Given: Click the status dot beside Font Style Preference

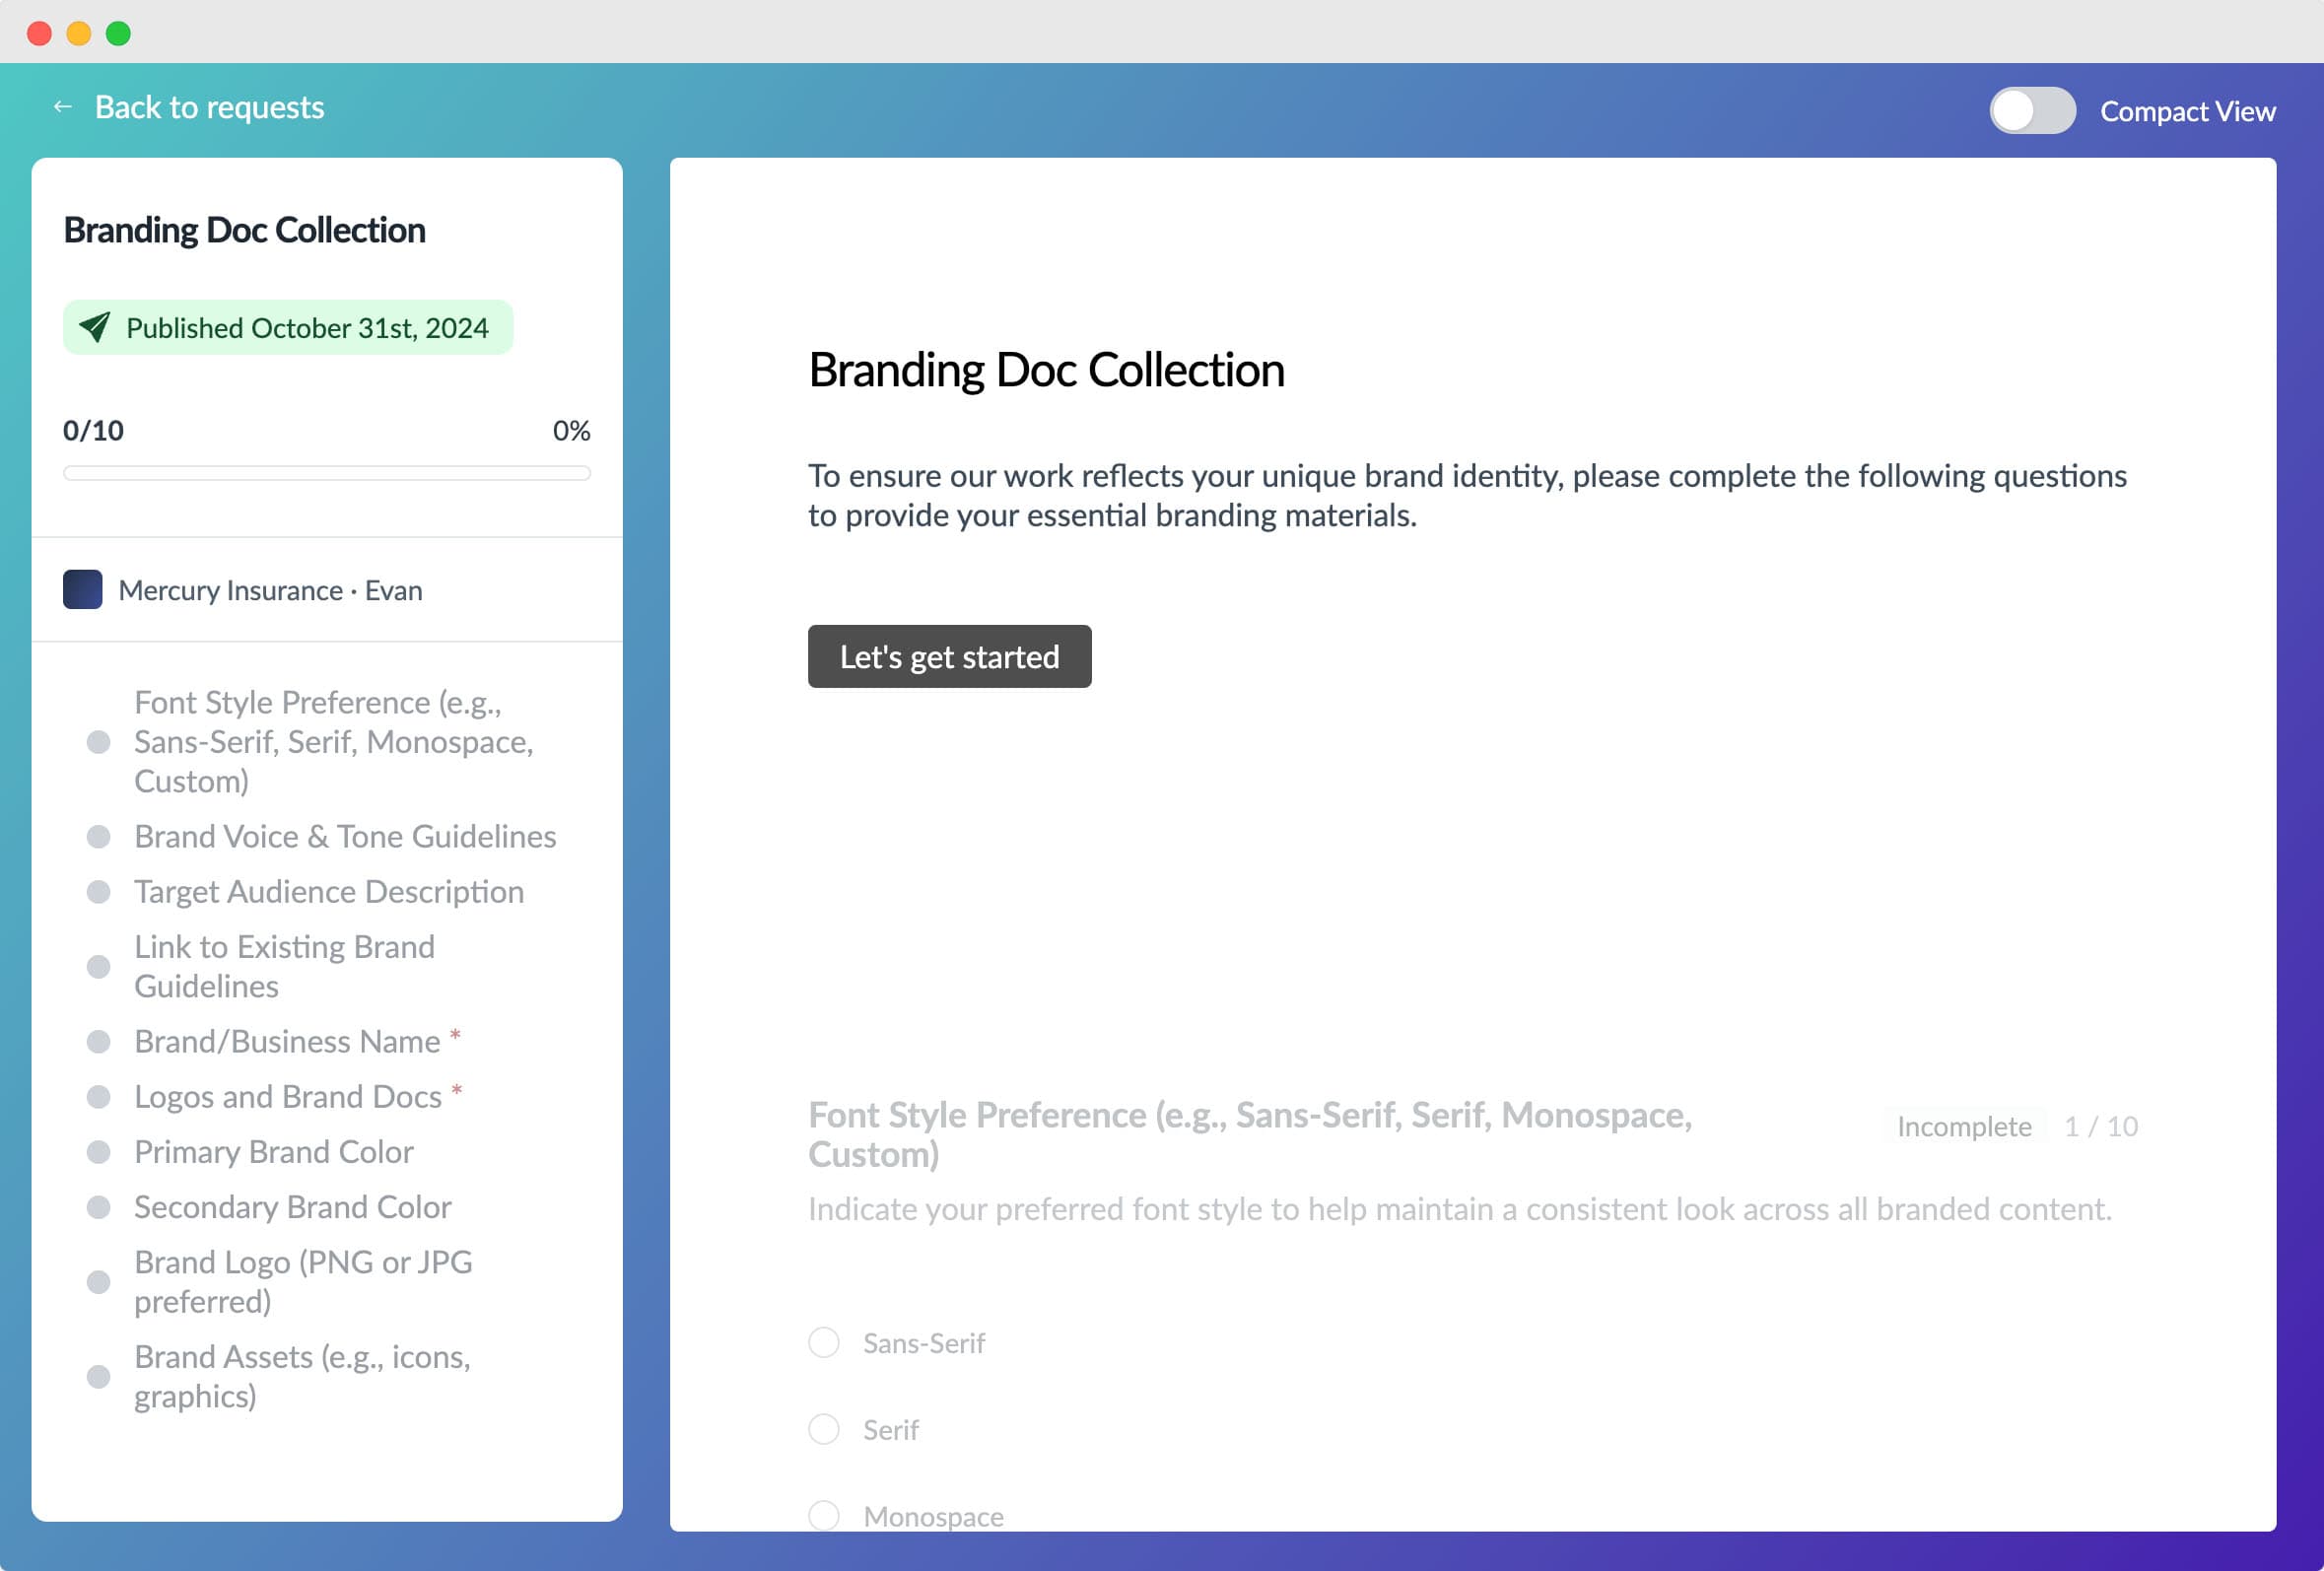Looking at the screenshot, I should [x=99, y=742].
